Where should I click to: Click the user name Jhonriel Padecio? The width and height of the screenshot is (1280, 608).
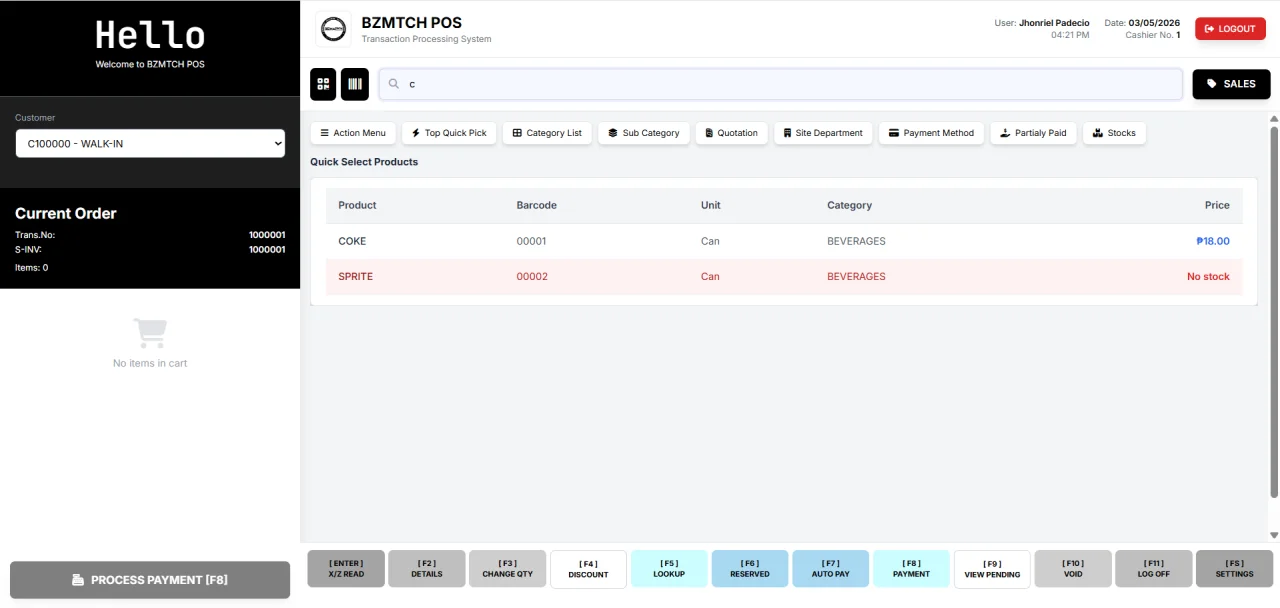tap(1054, 23)
